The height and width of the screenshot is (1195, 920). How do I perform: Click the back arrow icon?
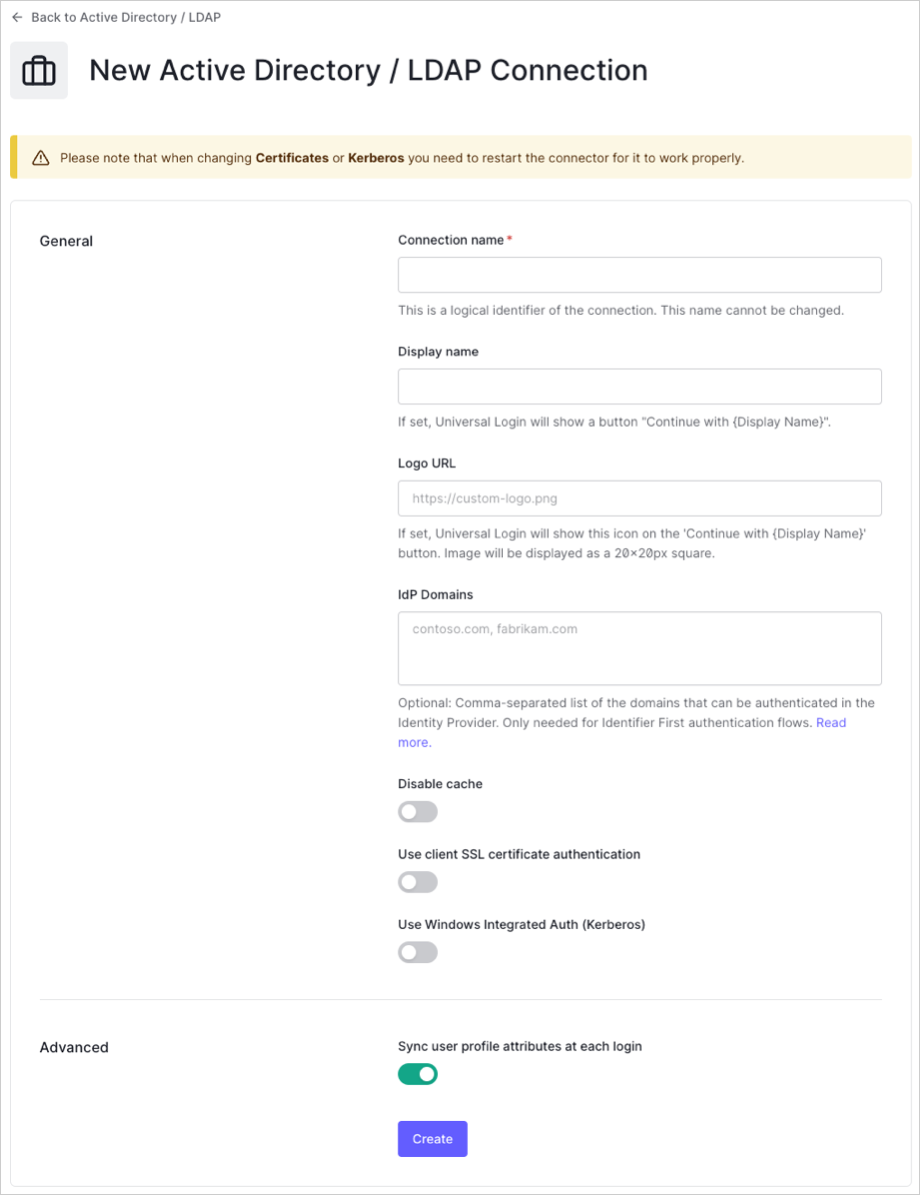click(x=20, y=17)
